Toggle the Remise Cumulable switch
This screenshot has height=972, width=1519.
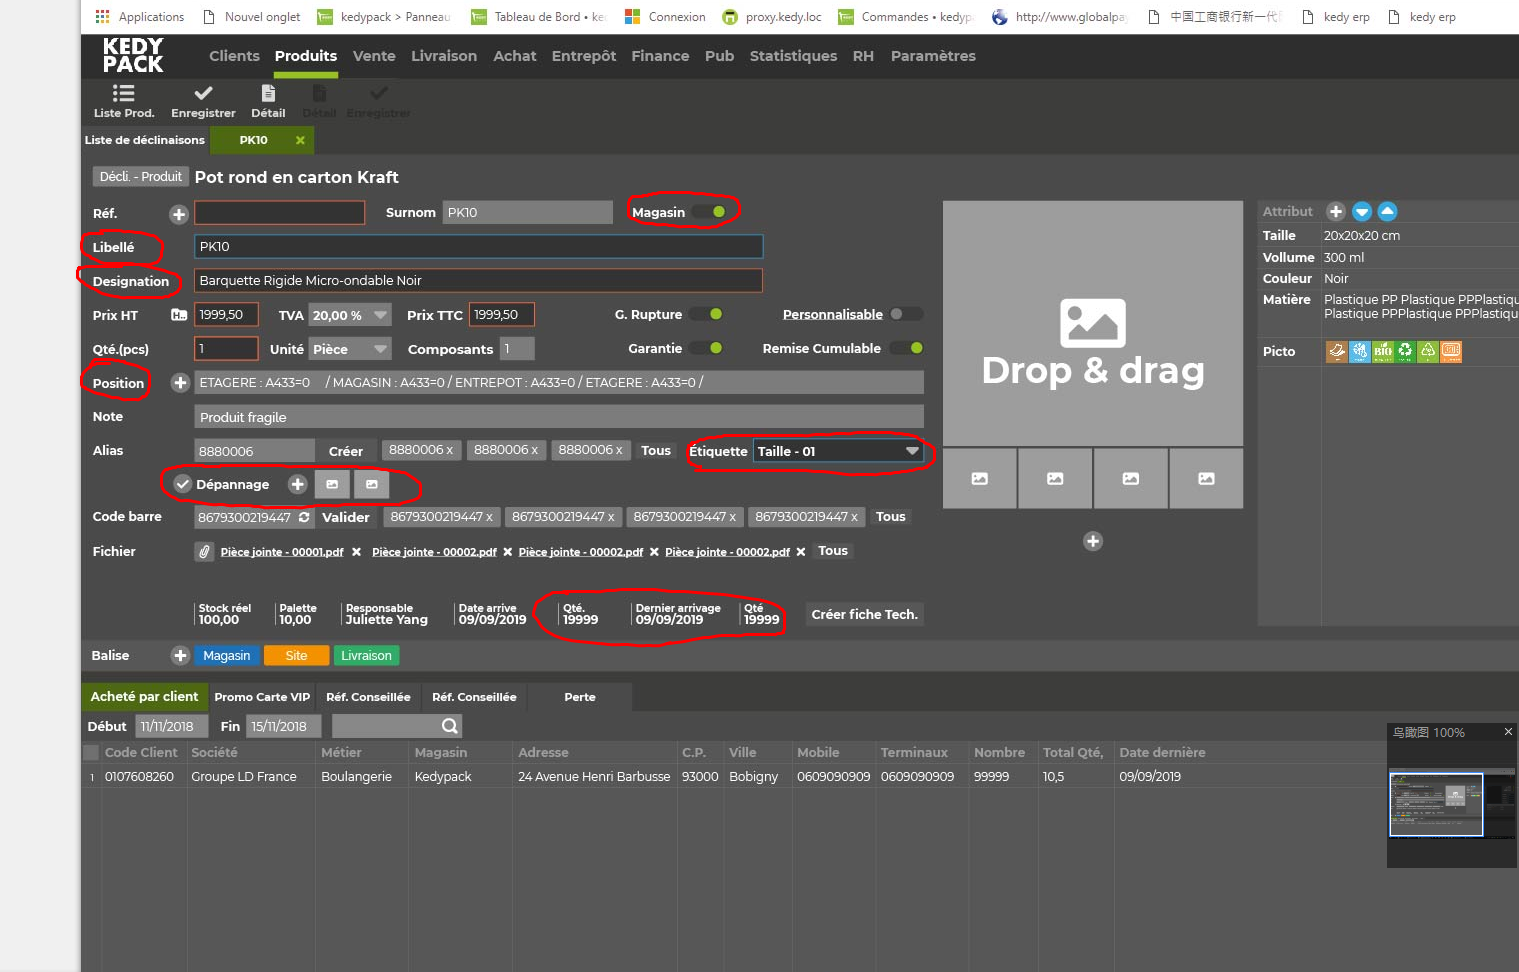point(907,348)
